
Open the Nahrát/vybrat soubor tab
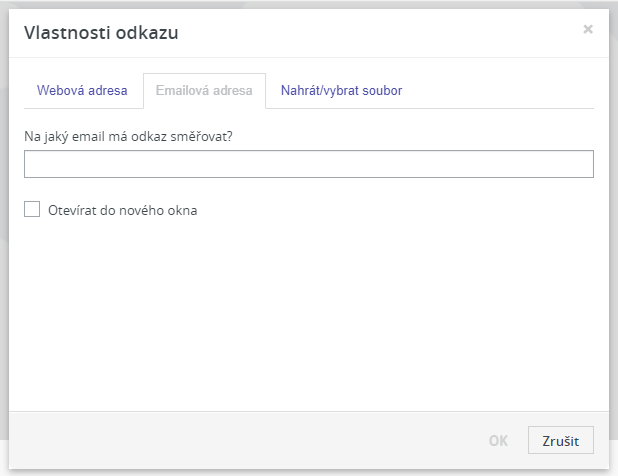click(x=341, y=91)
